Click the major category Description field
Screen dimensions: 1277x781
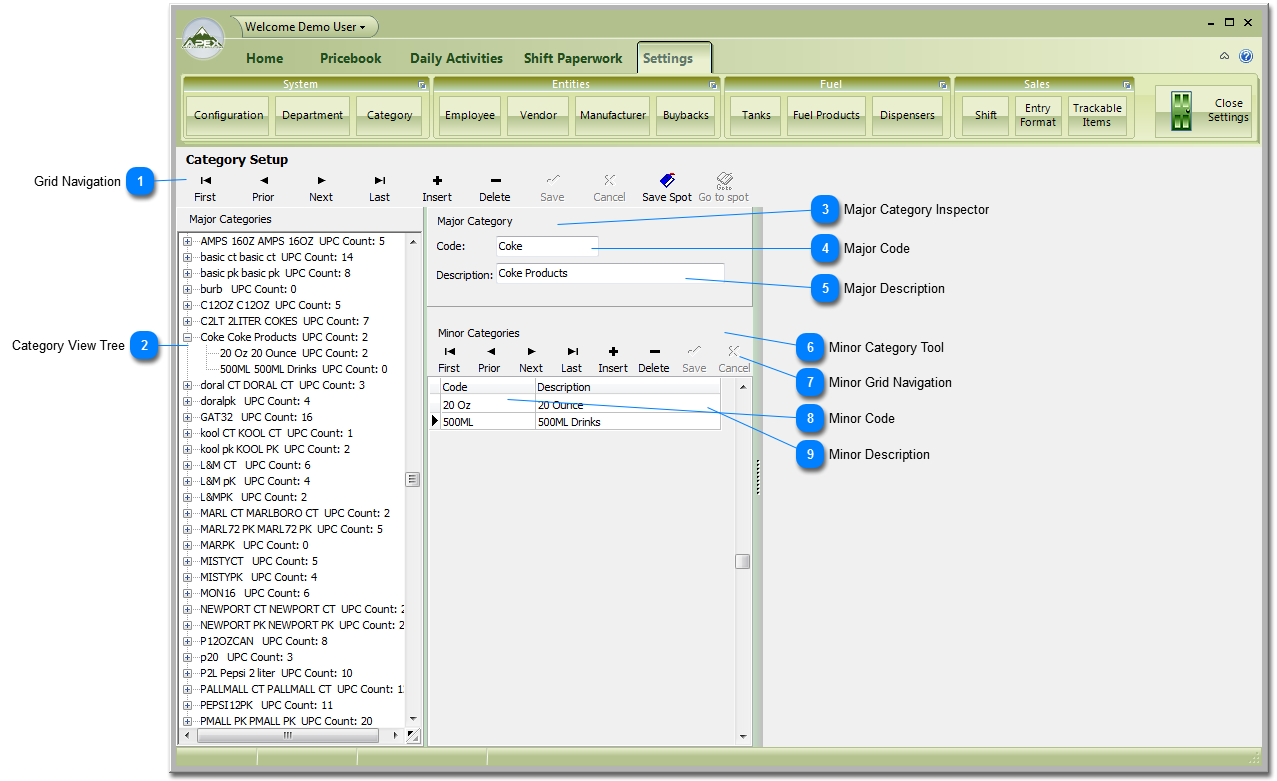pyautogui.click(x=610, y=273)
